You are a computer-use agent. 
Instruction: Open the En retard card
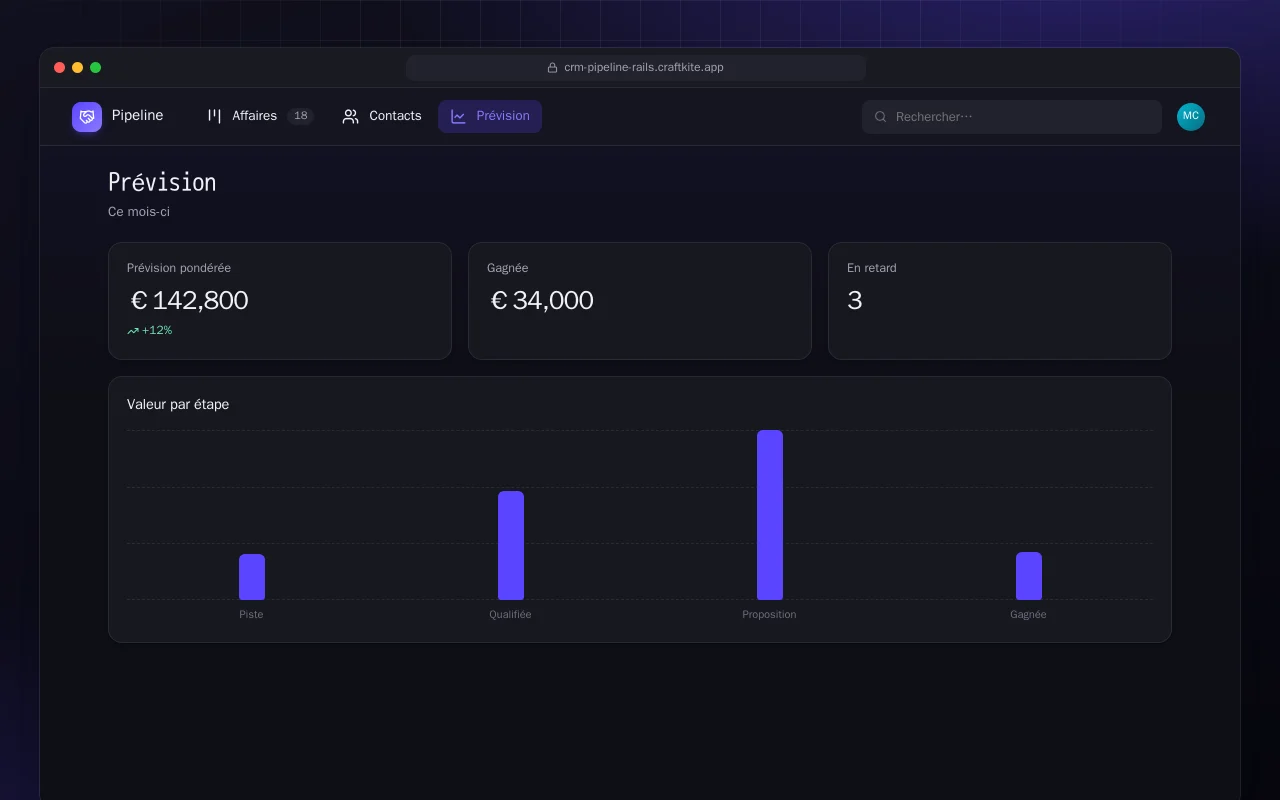[x=1000, y=301]
